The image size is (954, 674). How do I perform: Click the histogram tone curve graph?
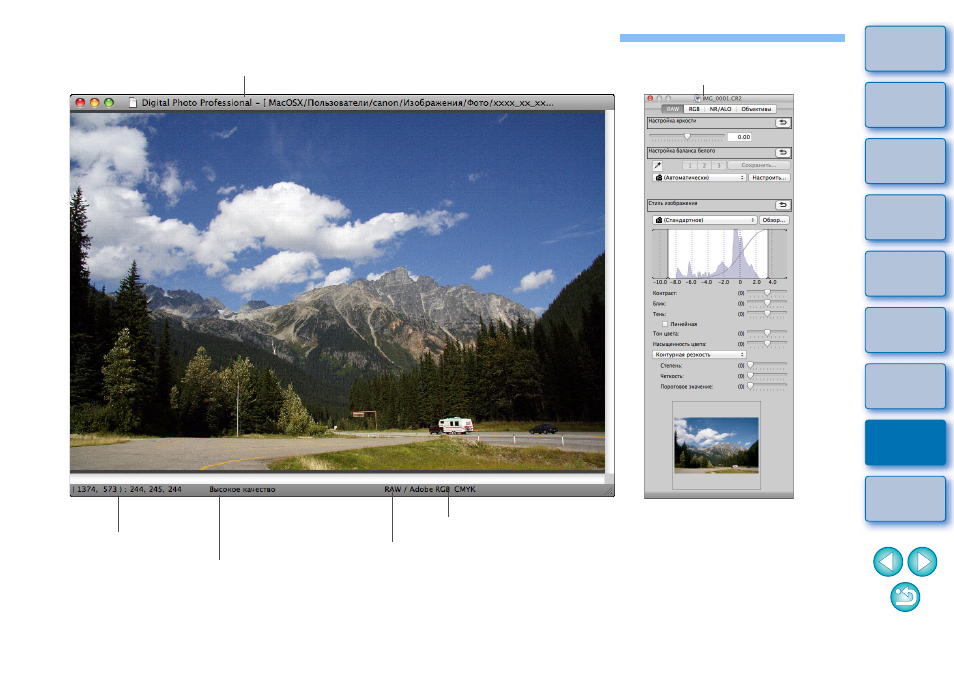[x=719, y=254]
